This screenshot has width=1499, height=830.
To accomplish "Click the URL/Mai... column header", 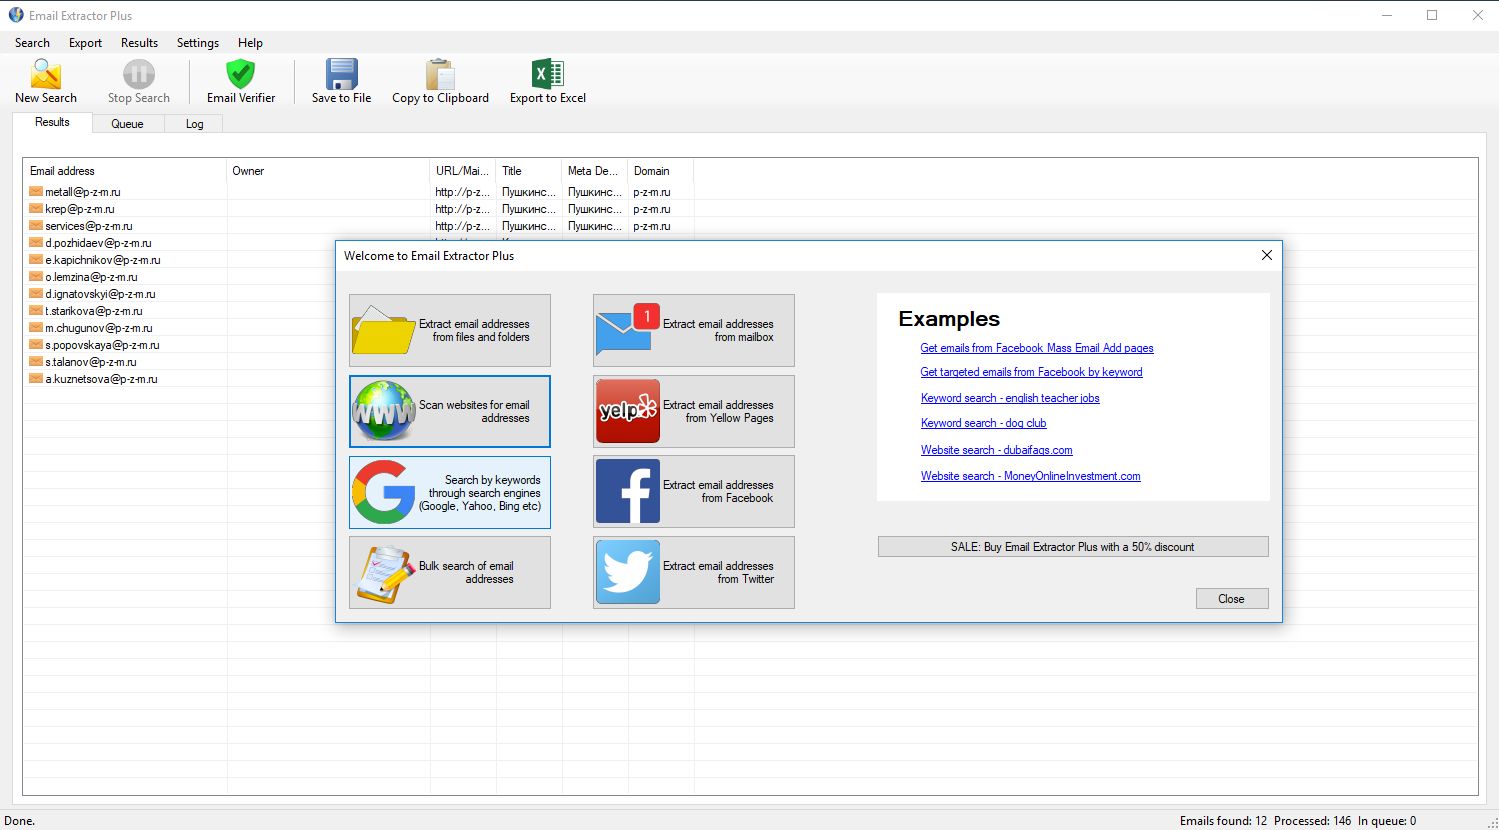I will click(463, 171).
